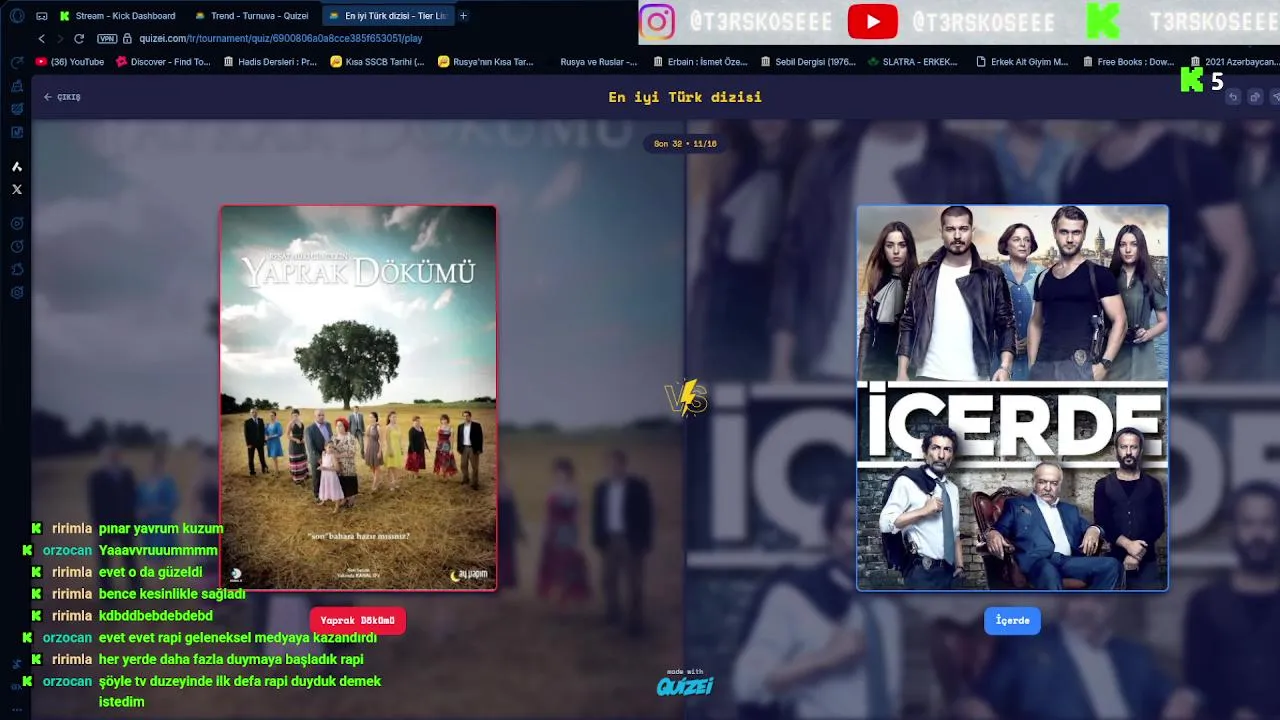Vote with the blue İçerde button
The image size is (1280, 720).
1012,621
